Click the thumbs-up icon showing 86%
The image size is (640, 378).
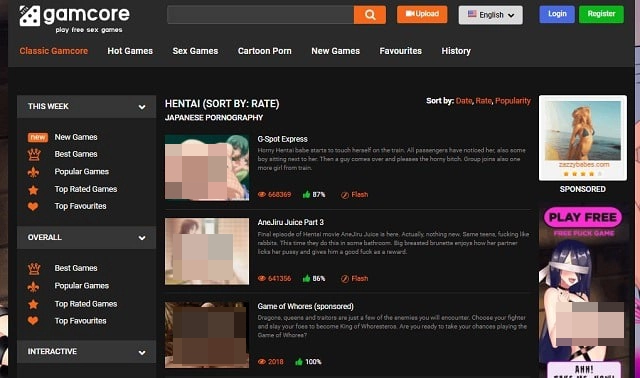tap(306, 278)
